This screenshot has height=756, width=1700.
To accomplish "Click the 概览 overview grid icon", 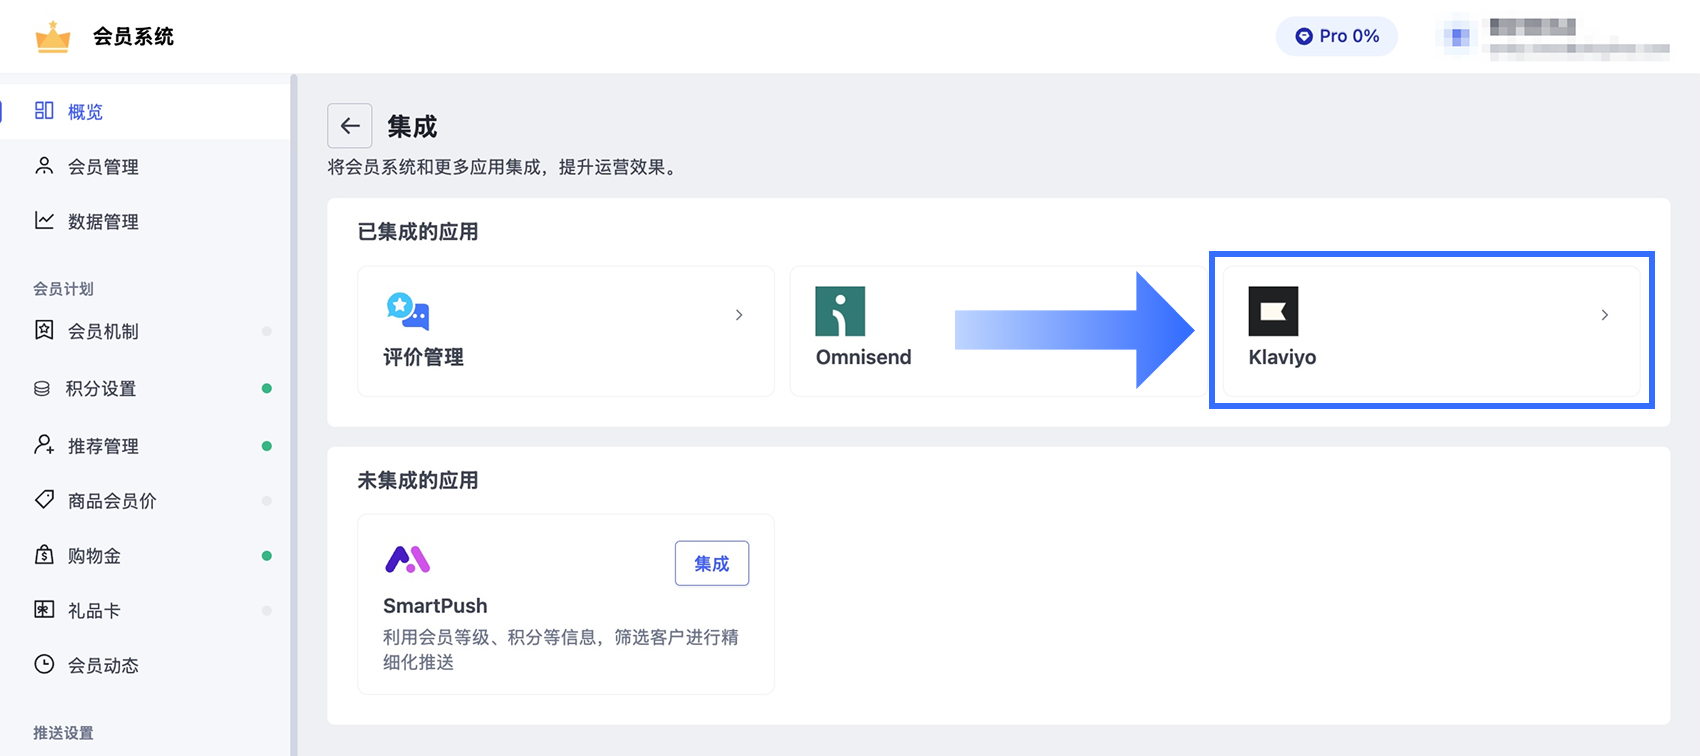I will click(44, 110).
